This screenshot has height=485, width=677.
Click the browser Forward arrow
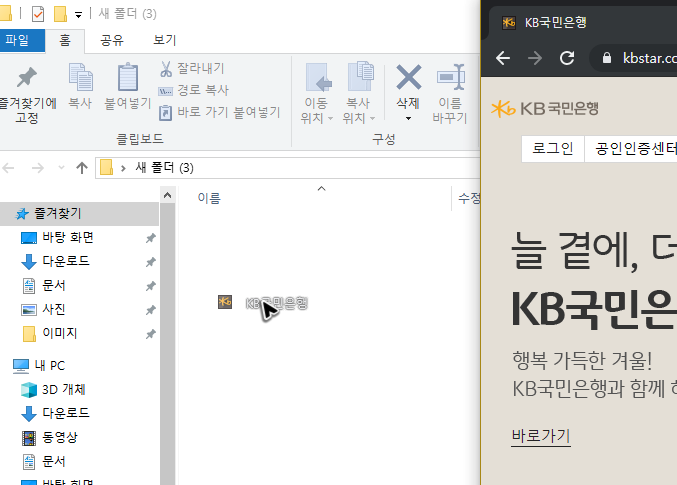click(535, 58)
